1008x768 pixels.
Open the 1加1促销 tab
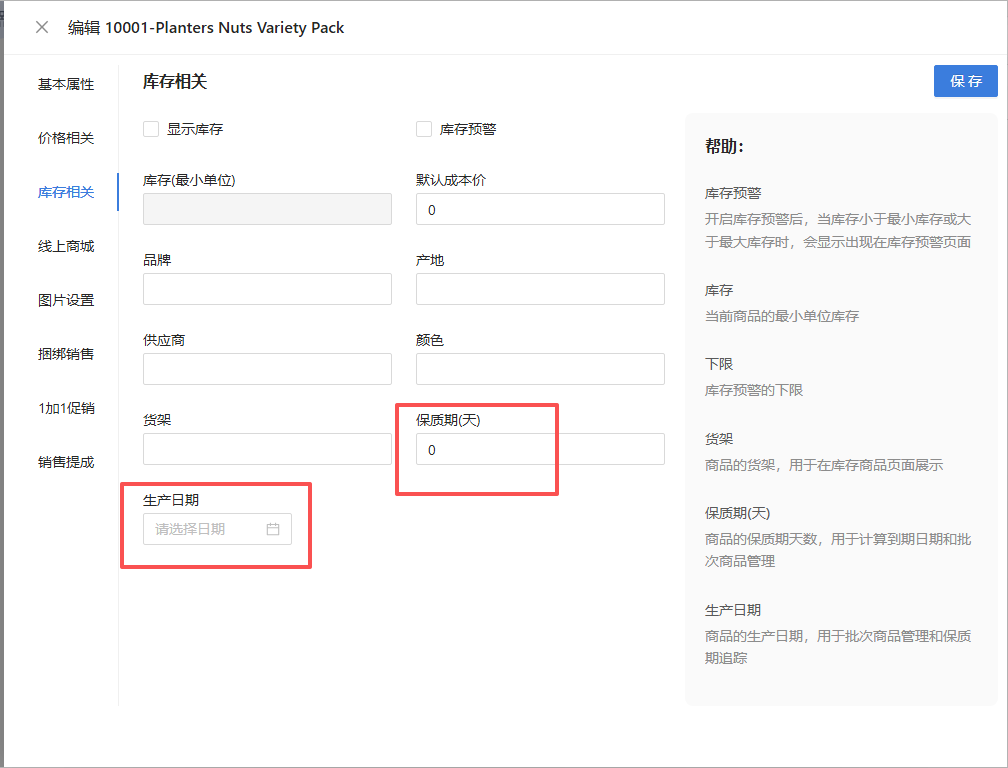pyautogui.click(x=66, y=408)
